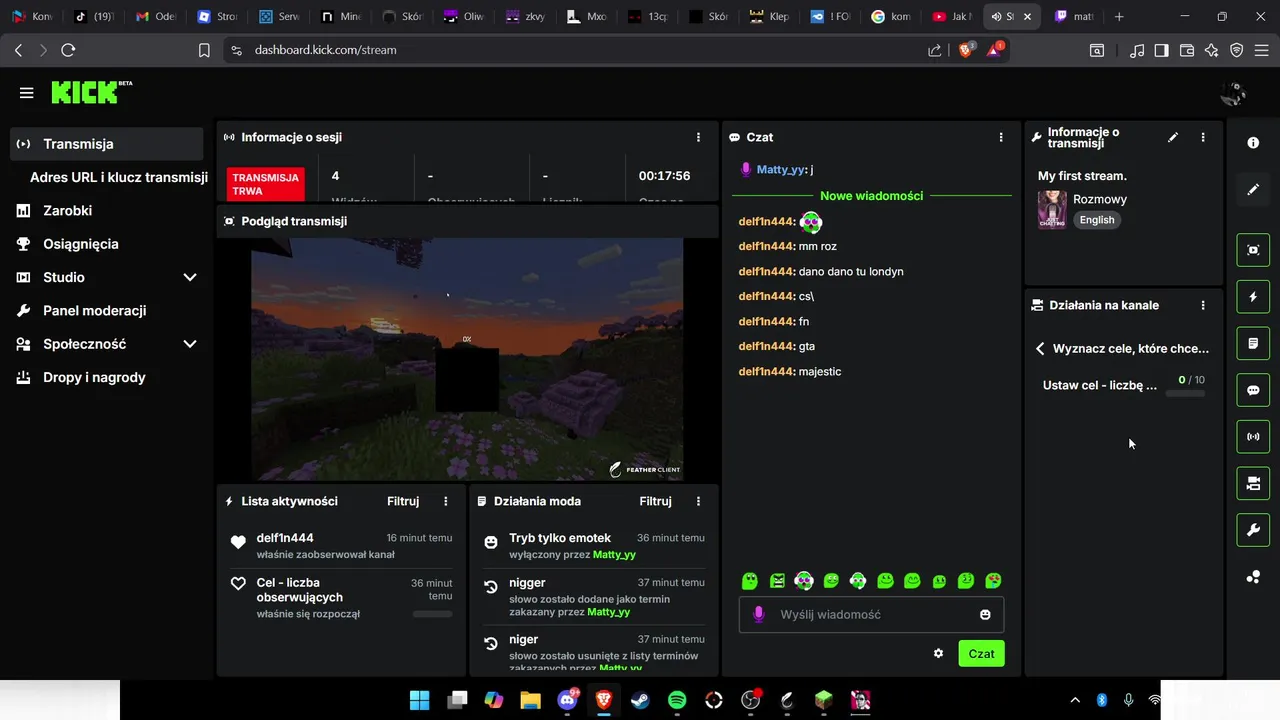Toggle the document list panel in the sidebar
The image size is (1280, 720).
coord(1253,344)
